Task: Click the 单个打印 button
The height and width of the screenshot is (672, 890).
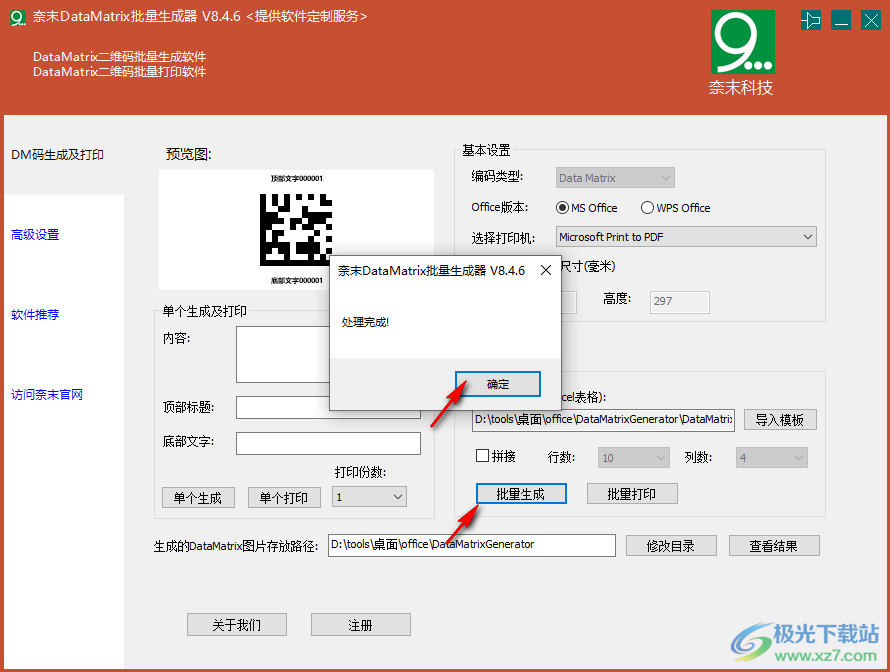Action: point(284,498)
